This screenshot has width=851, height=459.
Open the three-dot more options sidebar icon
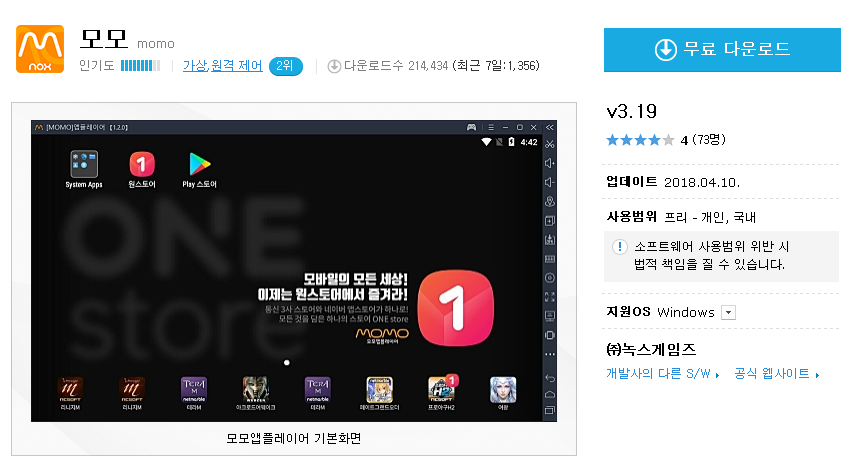click(x=550, y=354)
